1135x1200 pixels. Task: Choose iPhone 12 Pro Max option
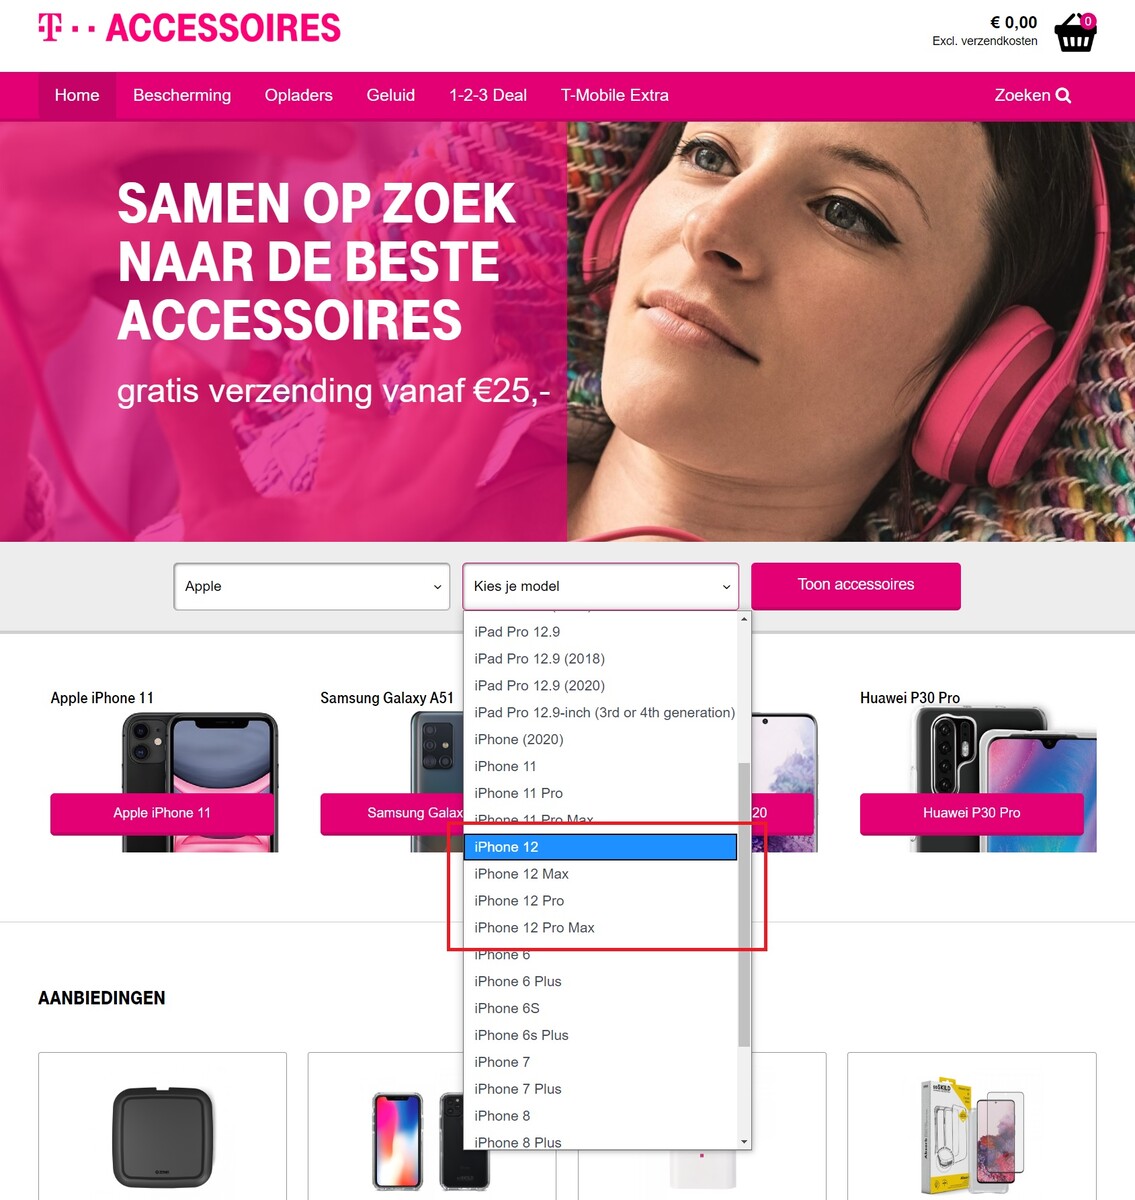(600, 928)
